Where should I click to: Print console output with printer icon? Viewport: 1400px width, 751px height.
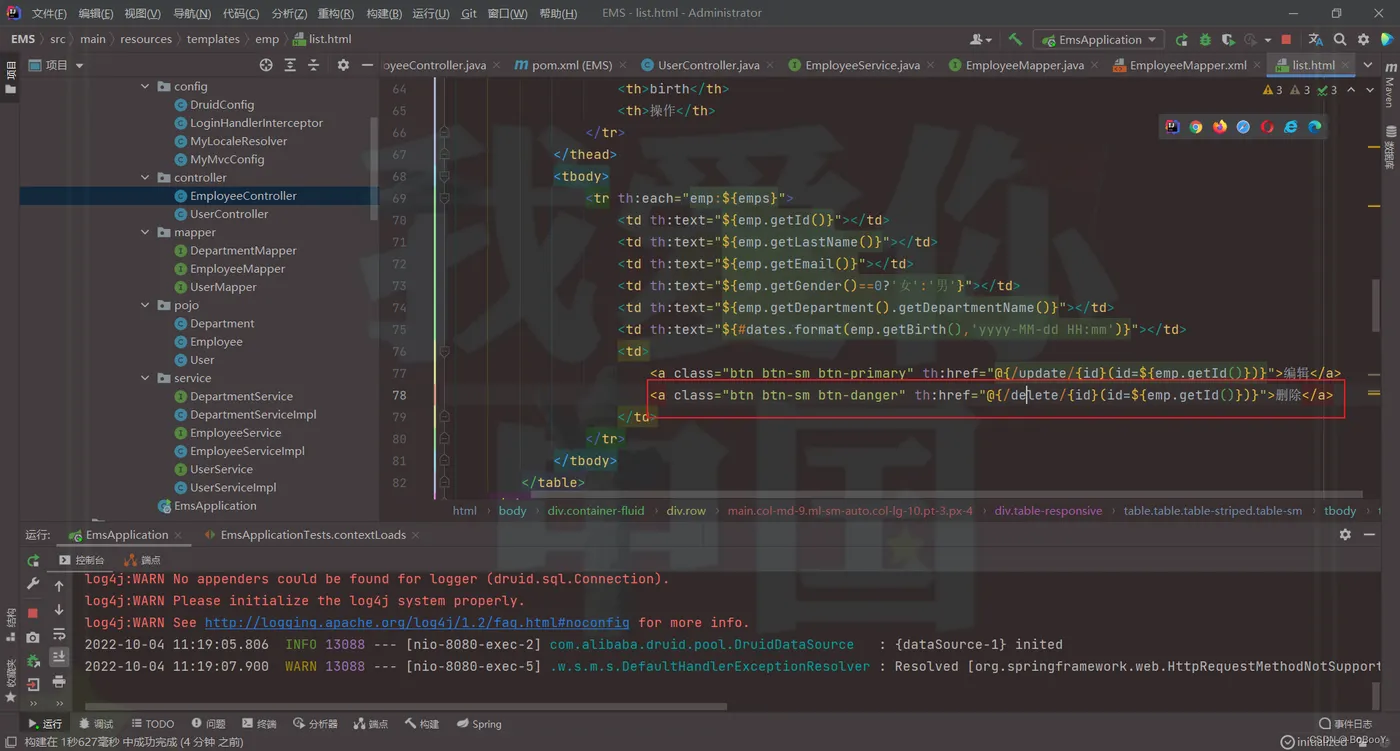tap(59, 682)
